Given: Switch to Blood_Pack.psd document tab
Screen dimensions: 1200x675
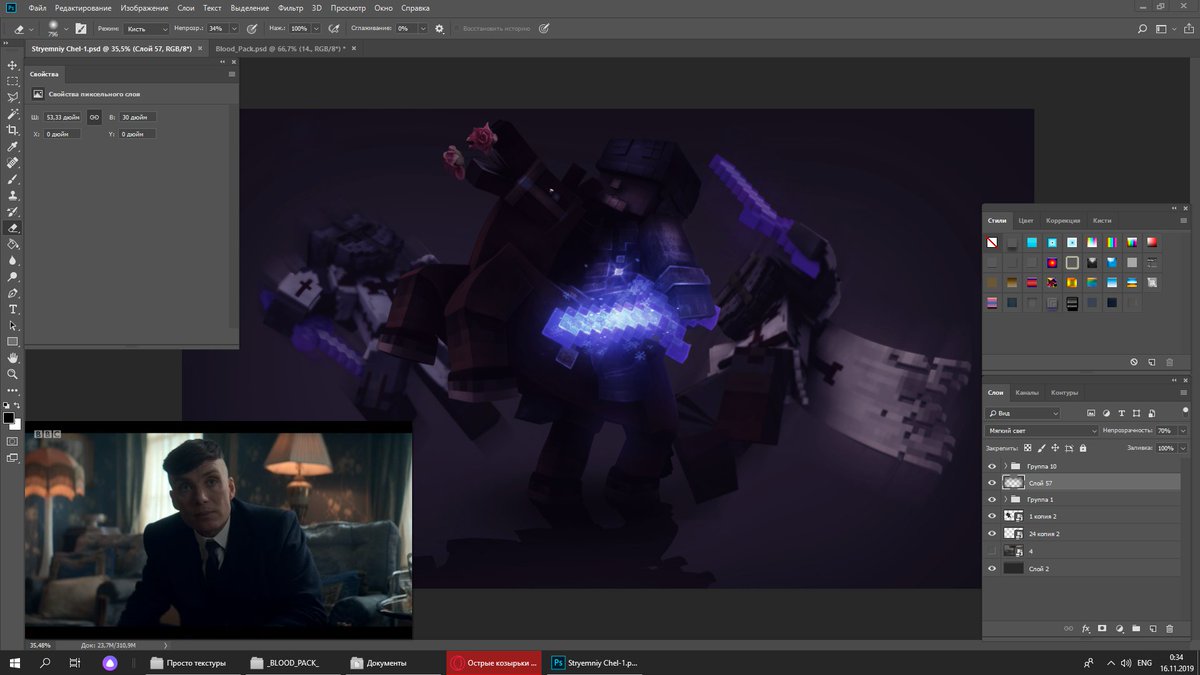Looking at the screenshot, I should pyautogui.click(x=278, y=48).
